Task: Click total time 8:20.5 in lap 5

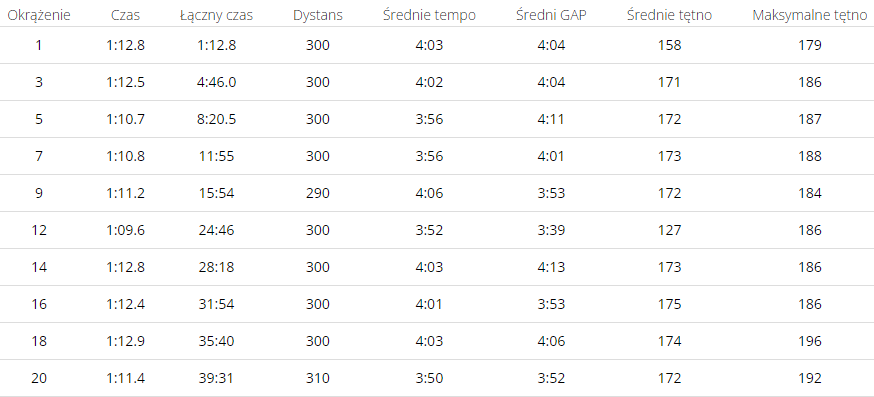Action: (216, 119)
